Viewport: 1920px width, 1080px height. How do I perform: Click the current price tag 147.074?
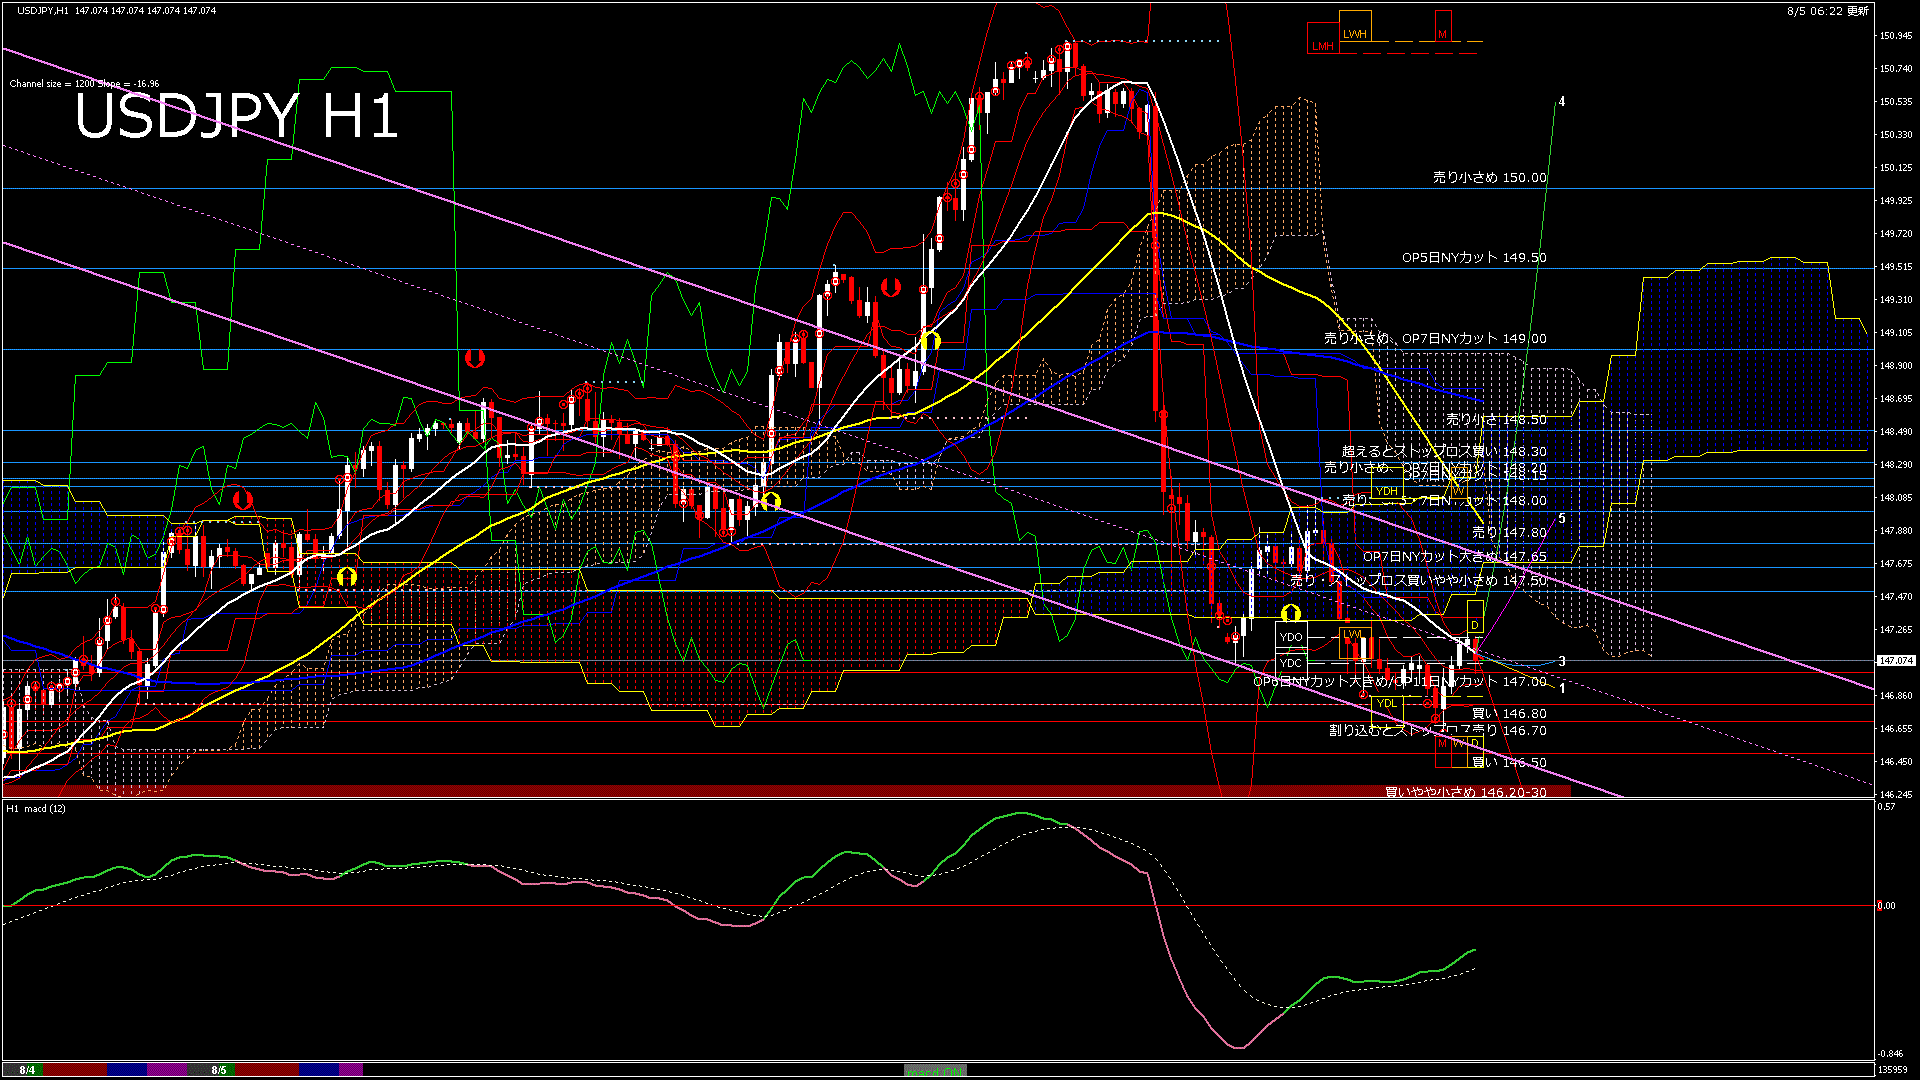(1896, 661)
